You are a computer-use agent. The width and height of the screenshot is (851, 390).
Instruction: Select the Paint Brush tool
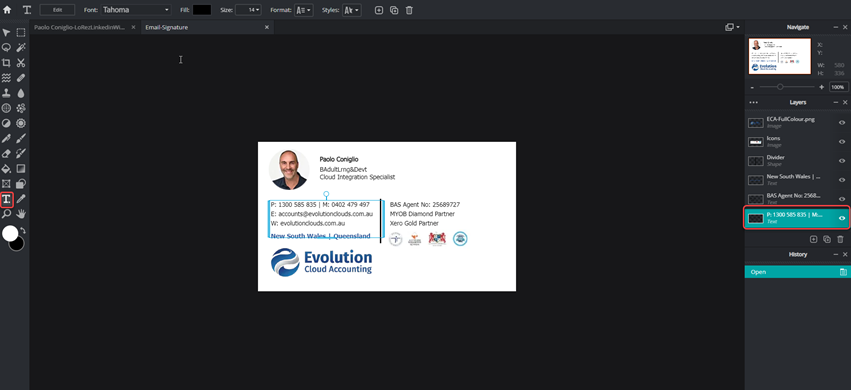pyautogui.click(x=21, y=138)
